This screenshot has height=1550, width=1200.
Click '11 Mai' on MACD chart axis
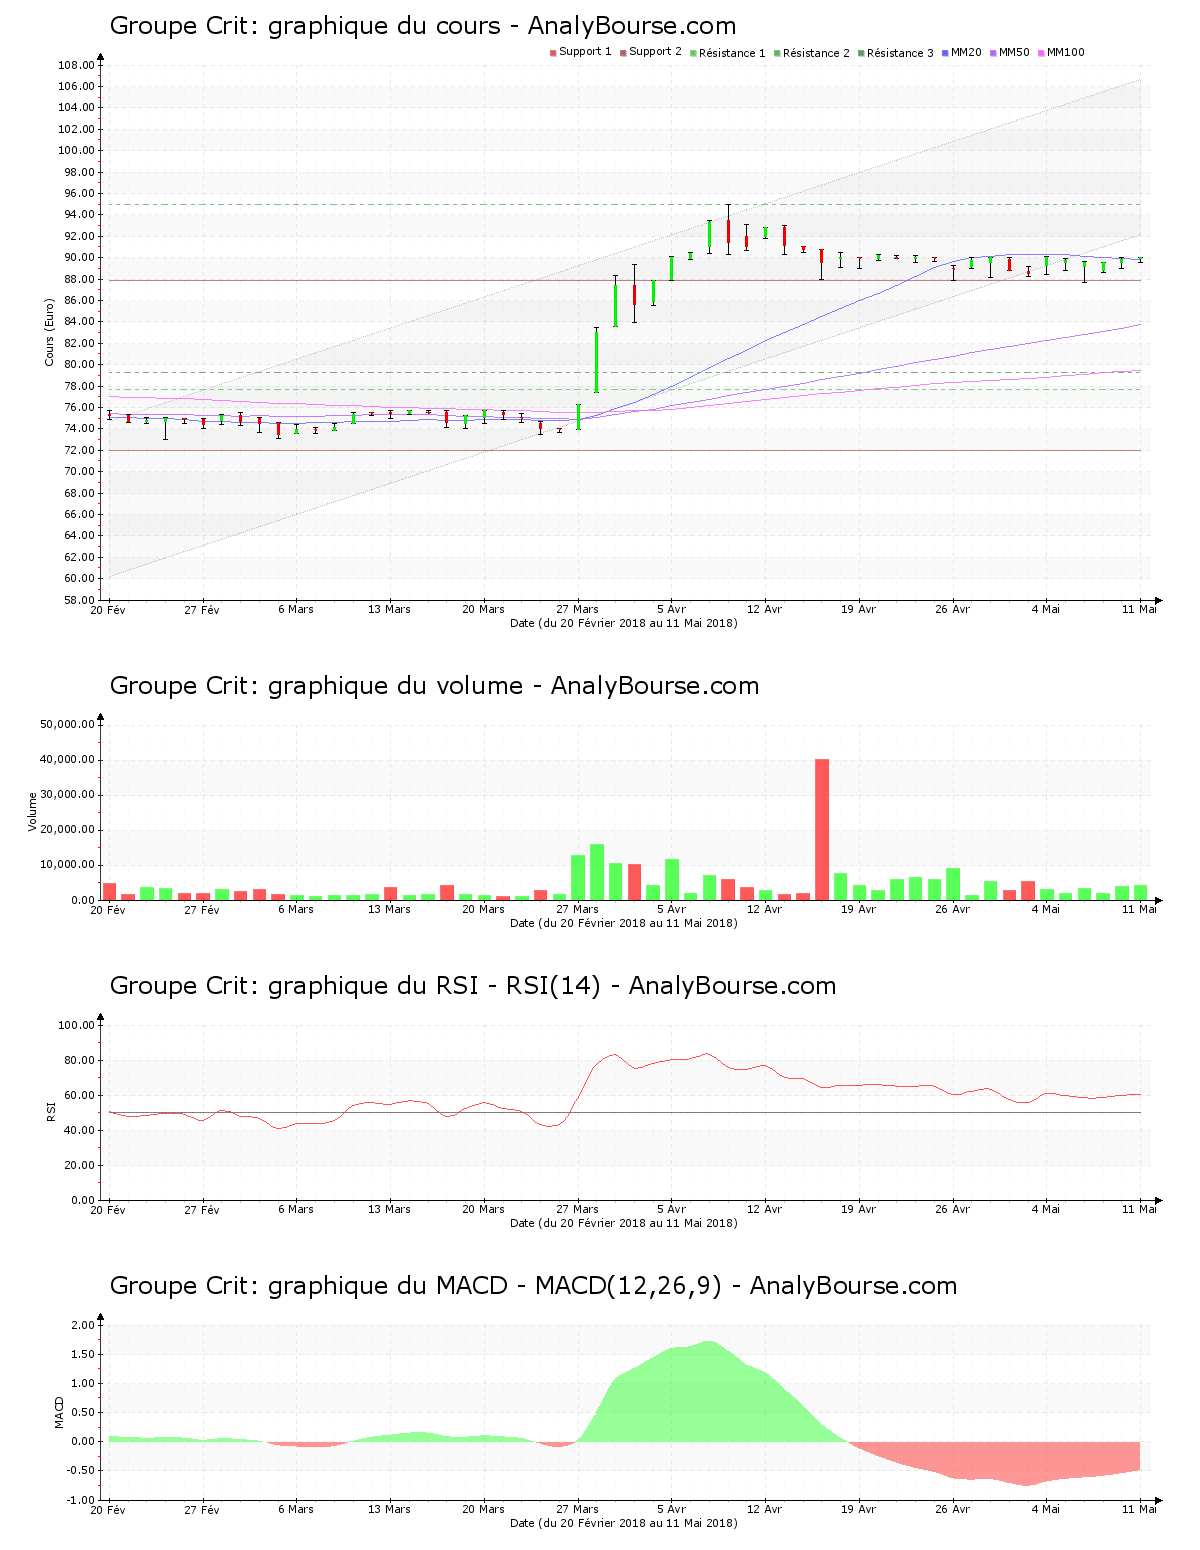pyautogui.click(x=1139, y=1509)
